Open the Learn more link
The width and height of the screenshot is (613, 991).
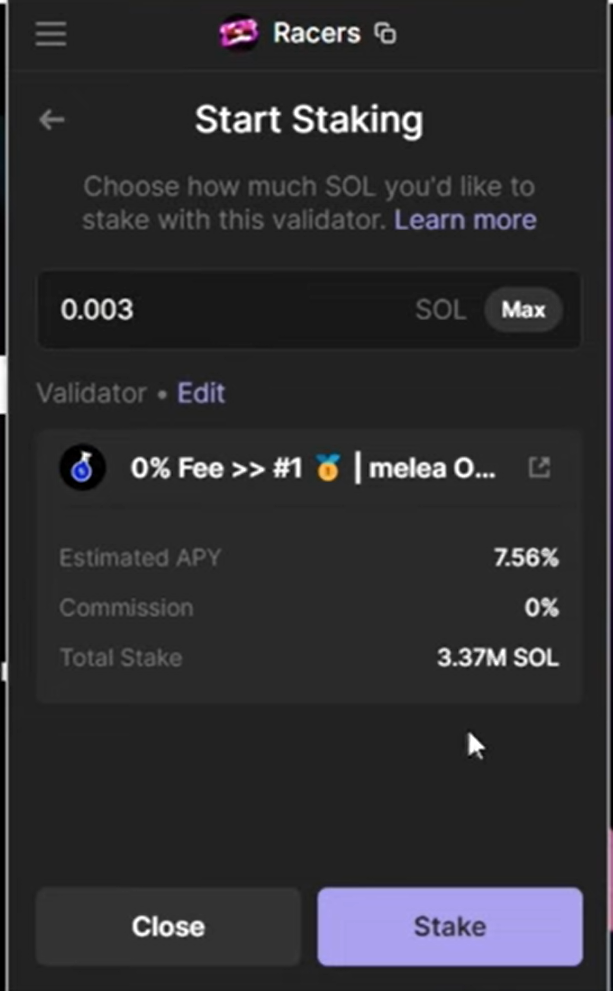click(x=465, y=220)
